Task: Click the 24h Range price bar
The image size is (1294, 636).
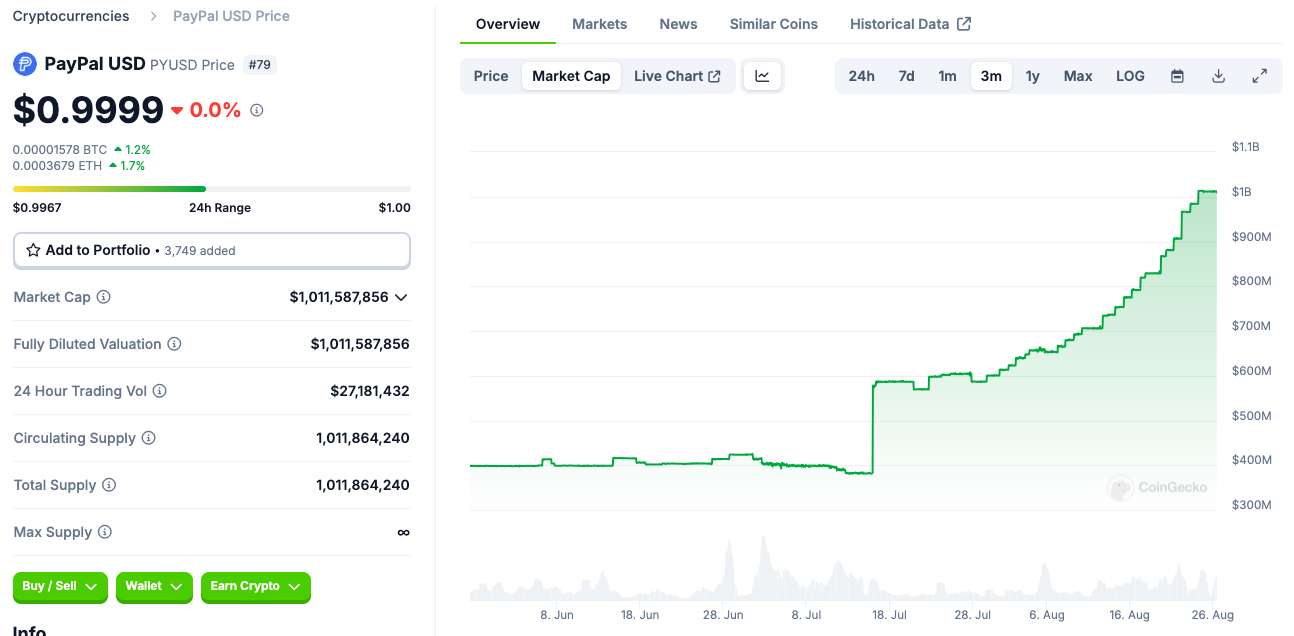Action: tap(211, 188)
